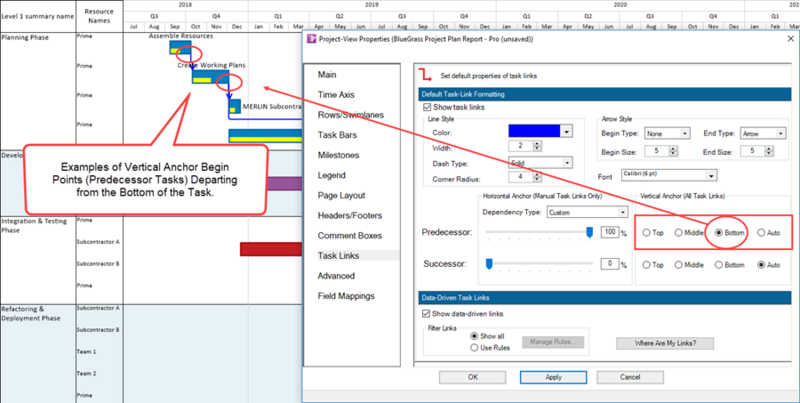Open the Page Layout tab
800x403 pixels.
341,195
